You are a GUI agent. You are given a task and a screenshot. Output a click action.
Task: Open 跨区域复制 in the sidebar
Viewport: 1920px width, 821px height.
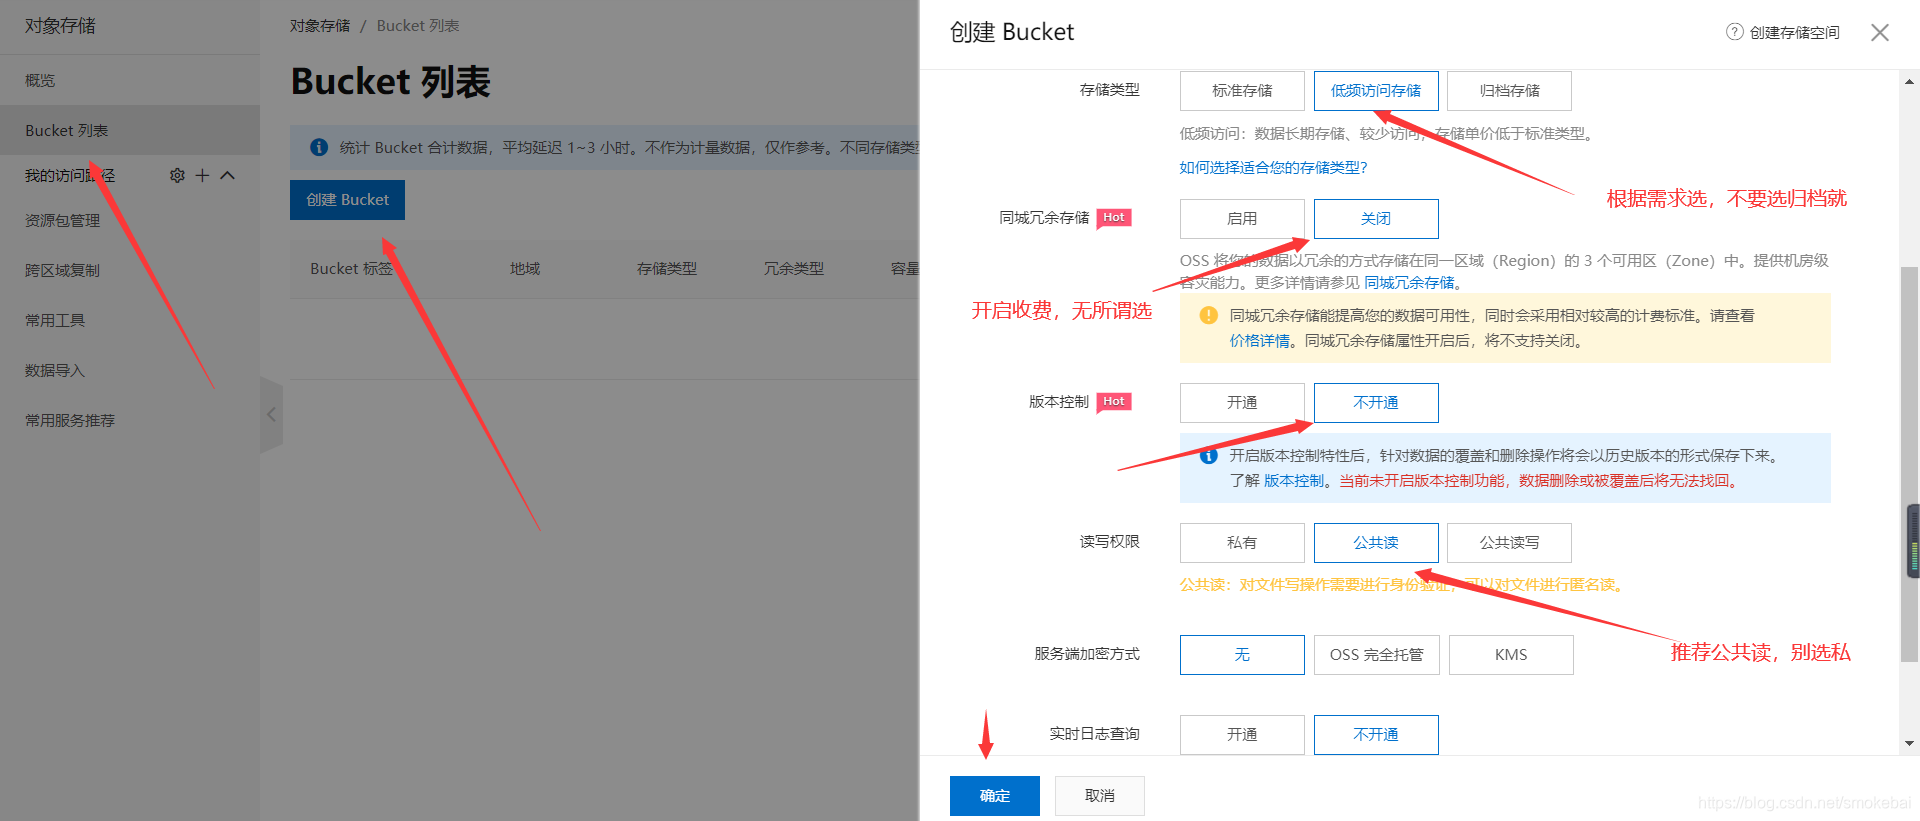pyautogui.click(x=62, y=270)
